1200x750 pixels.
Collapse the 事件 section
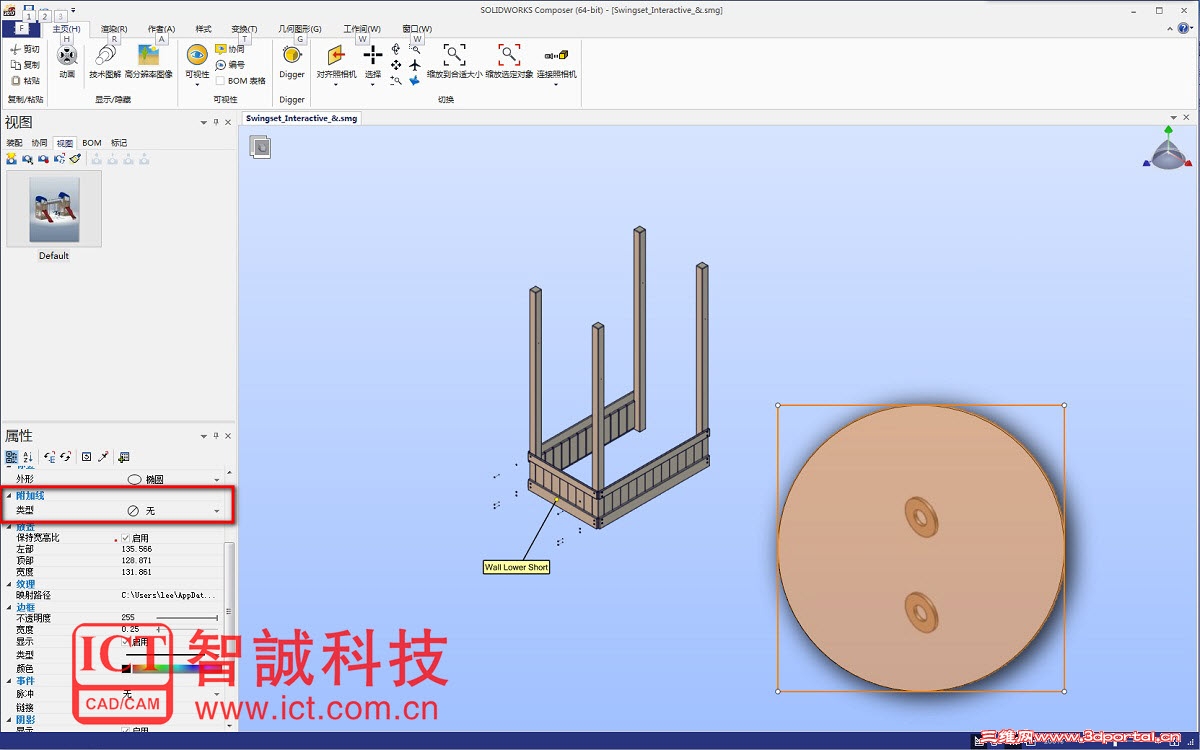click(x=10, y=681)
